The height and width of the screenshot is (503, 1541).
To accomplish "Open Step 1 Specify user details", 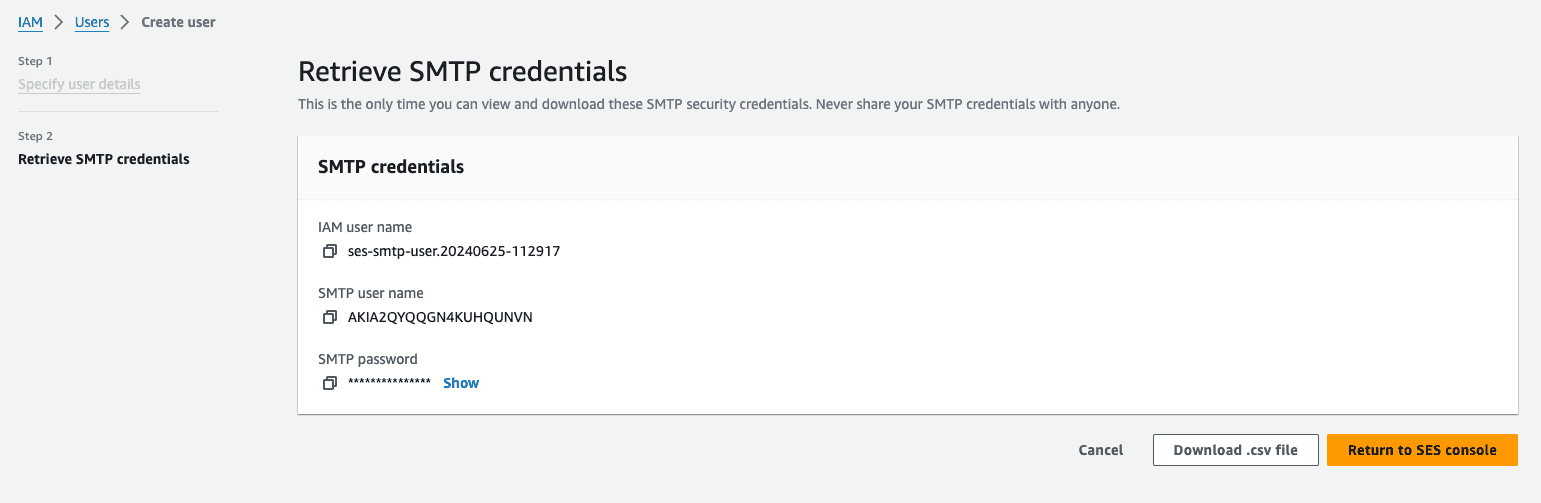I will point(79,84).
